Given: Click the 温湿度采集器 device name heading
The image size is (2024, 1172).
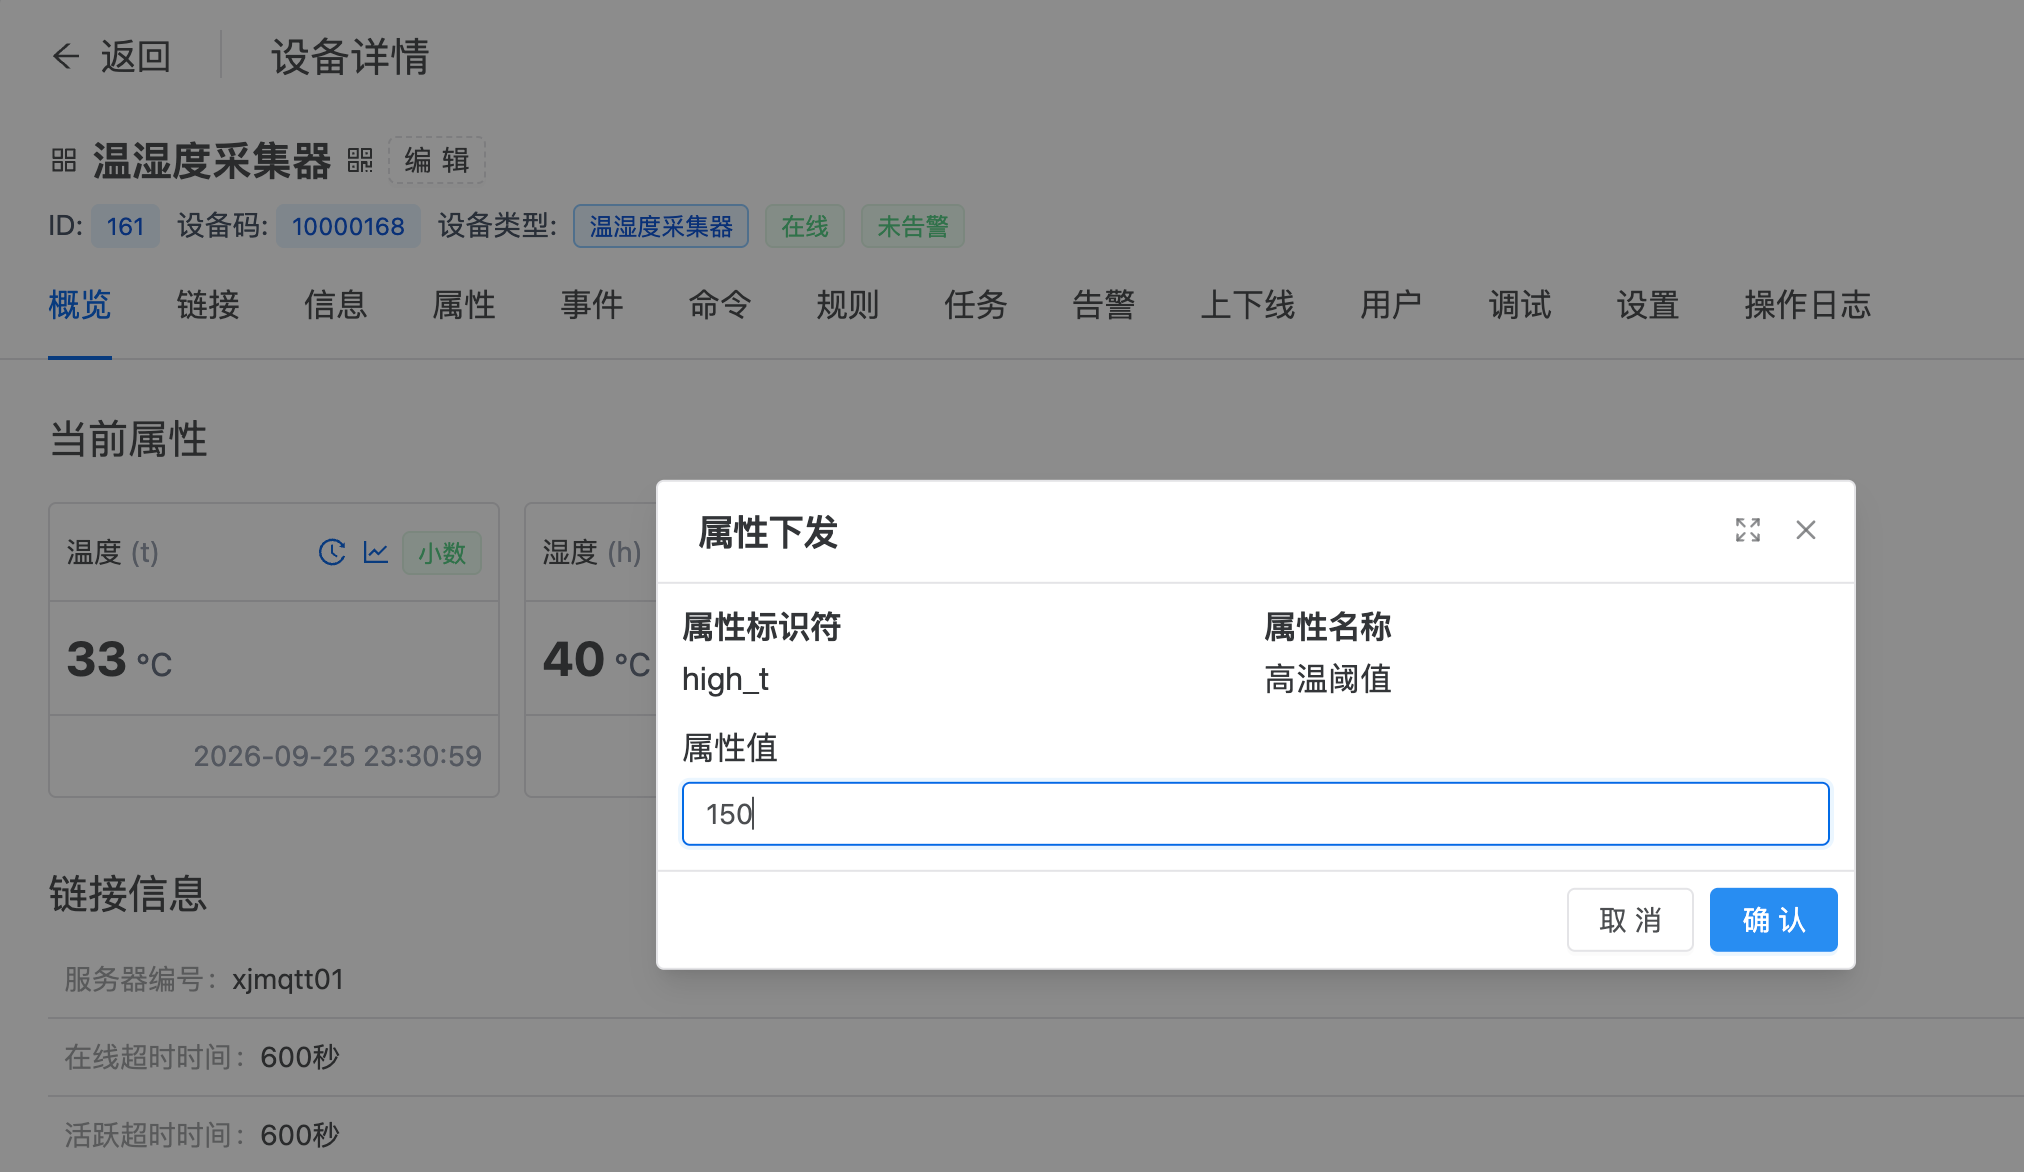Looking at the screenshot, I should (x=212, y=160).
